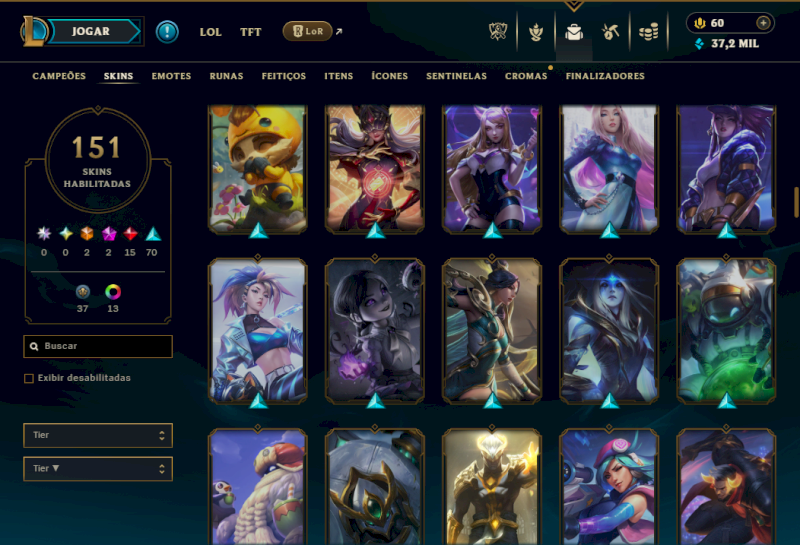Click the plus icon beside the 60 RP balance

pos(763,23)
